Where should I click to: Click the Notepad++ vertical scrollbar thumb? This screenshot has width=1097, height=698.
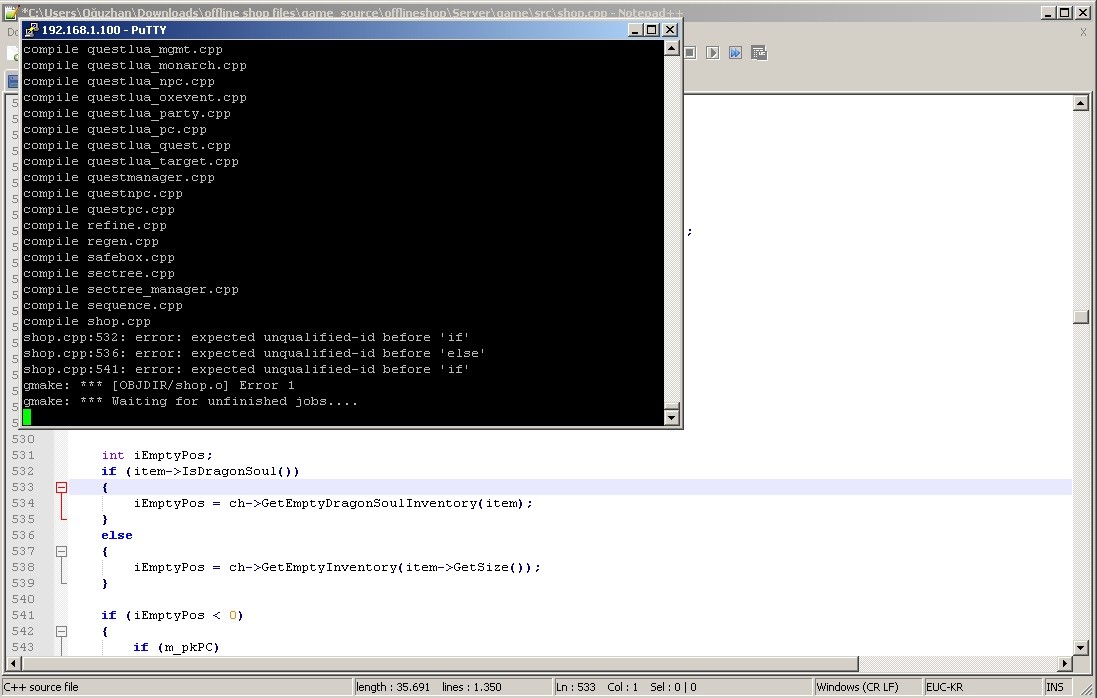(1080, 317)
